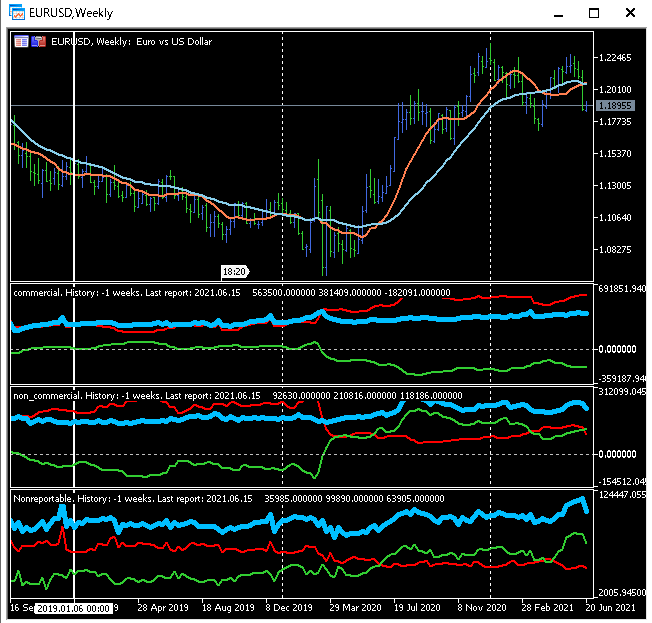The height and width of the screenshot is (623, 652).
Task: Click the 29 Mar 2020 date label
Action: pos(356,608)
